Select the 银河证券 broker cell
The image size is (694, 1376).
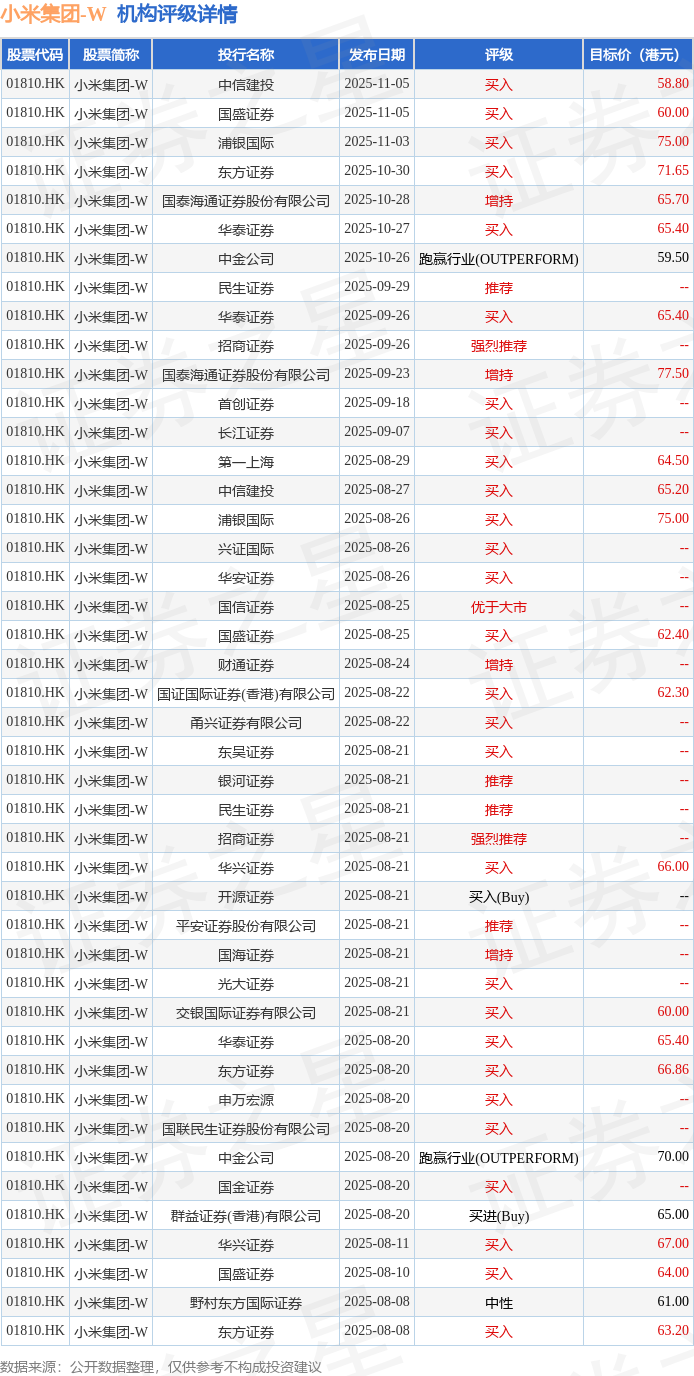coord(246,780)
